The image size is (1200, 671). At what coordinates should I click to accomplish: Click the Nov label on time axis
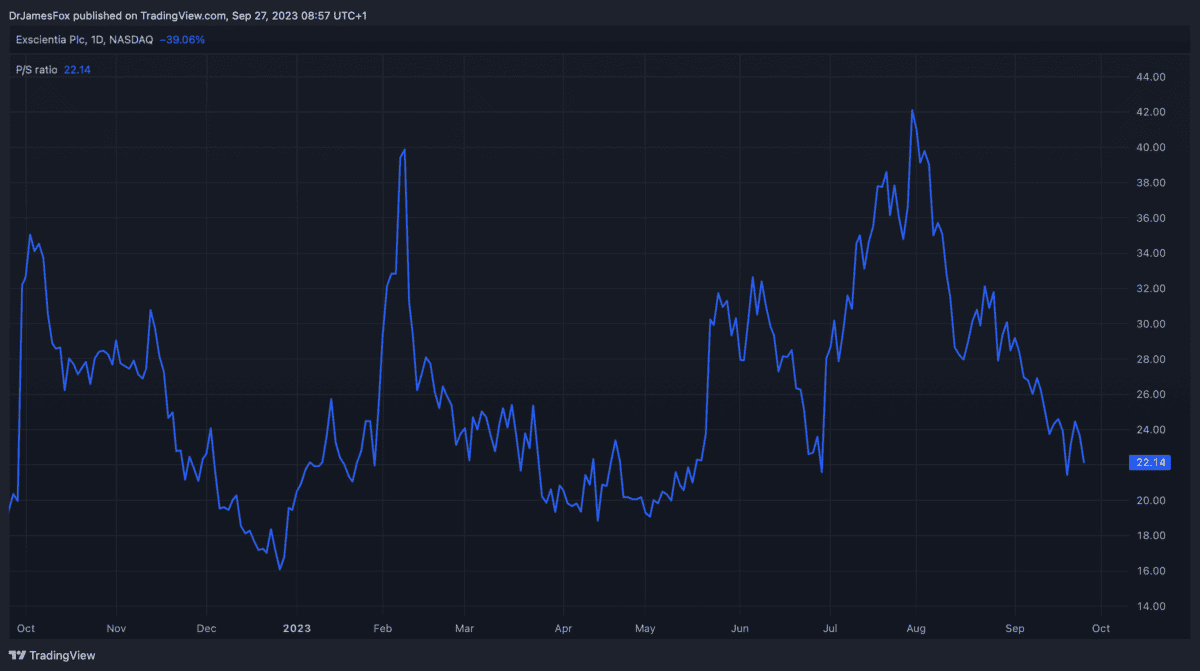116,629
